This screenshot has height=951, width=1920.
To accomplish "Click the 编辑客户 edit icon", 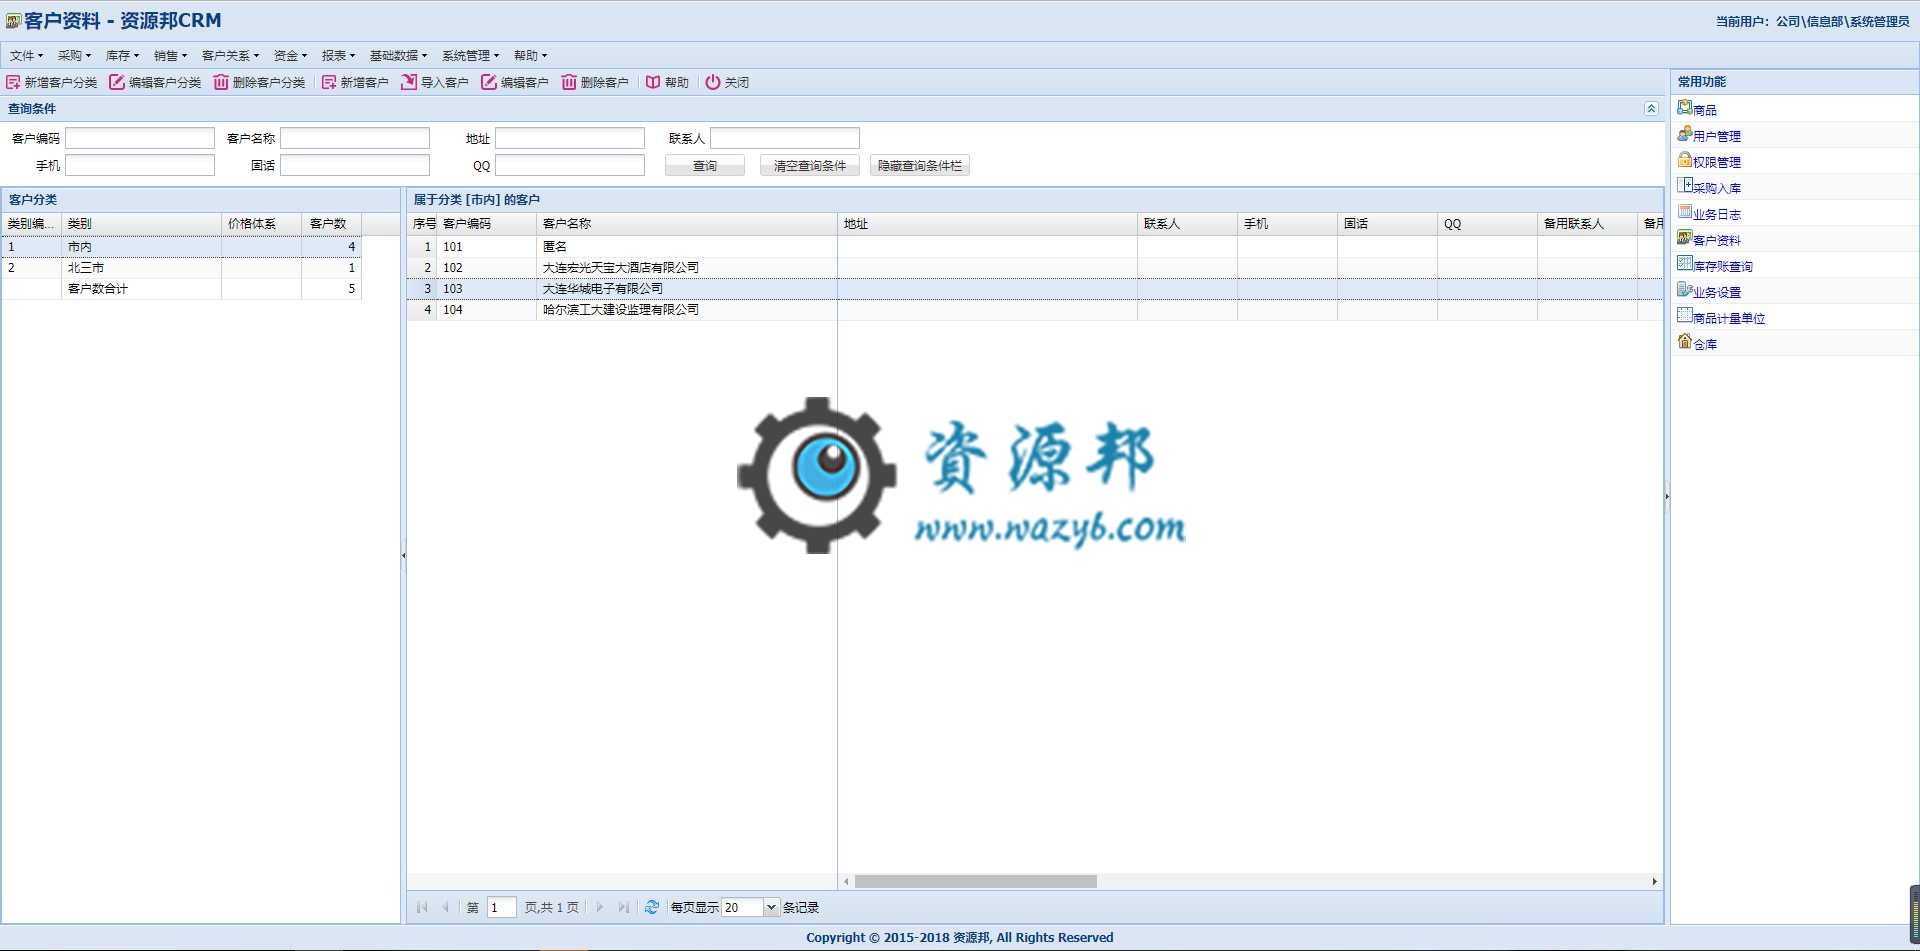I will pyautogui.click(x=489, y=82).
